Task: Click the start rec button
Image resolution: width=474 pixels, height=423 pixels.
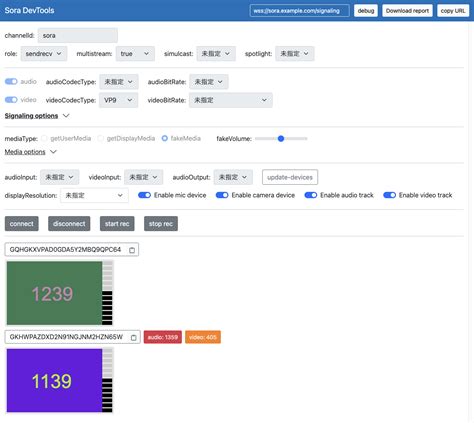Action: (x=117, y=224)
